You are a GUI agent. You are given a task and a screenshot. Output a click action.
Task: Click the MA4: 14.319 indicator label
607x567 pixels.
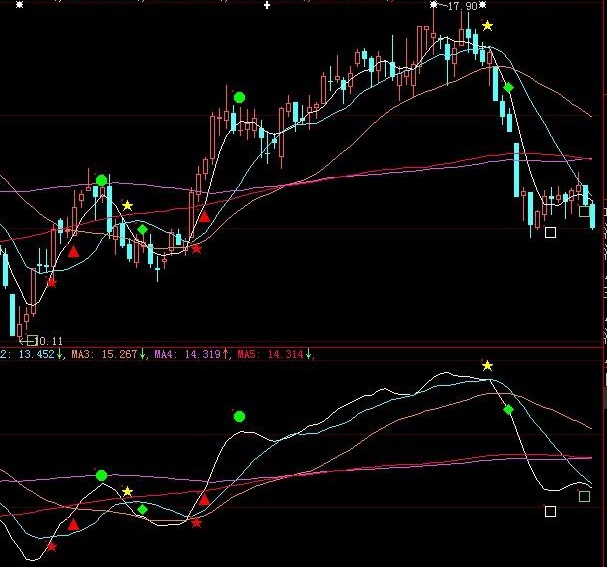(188, 354)
